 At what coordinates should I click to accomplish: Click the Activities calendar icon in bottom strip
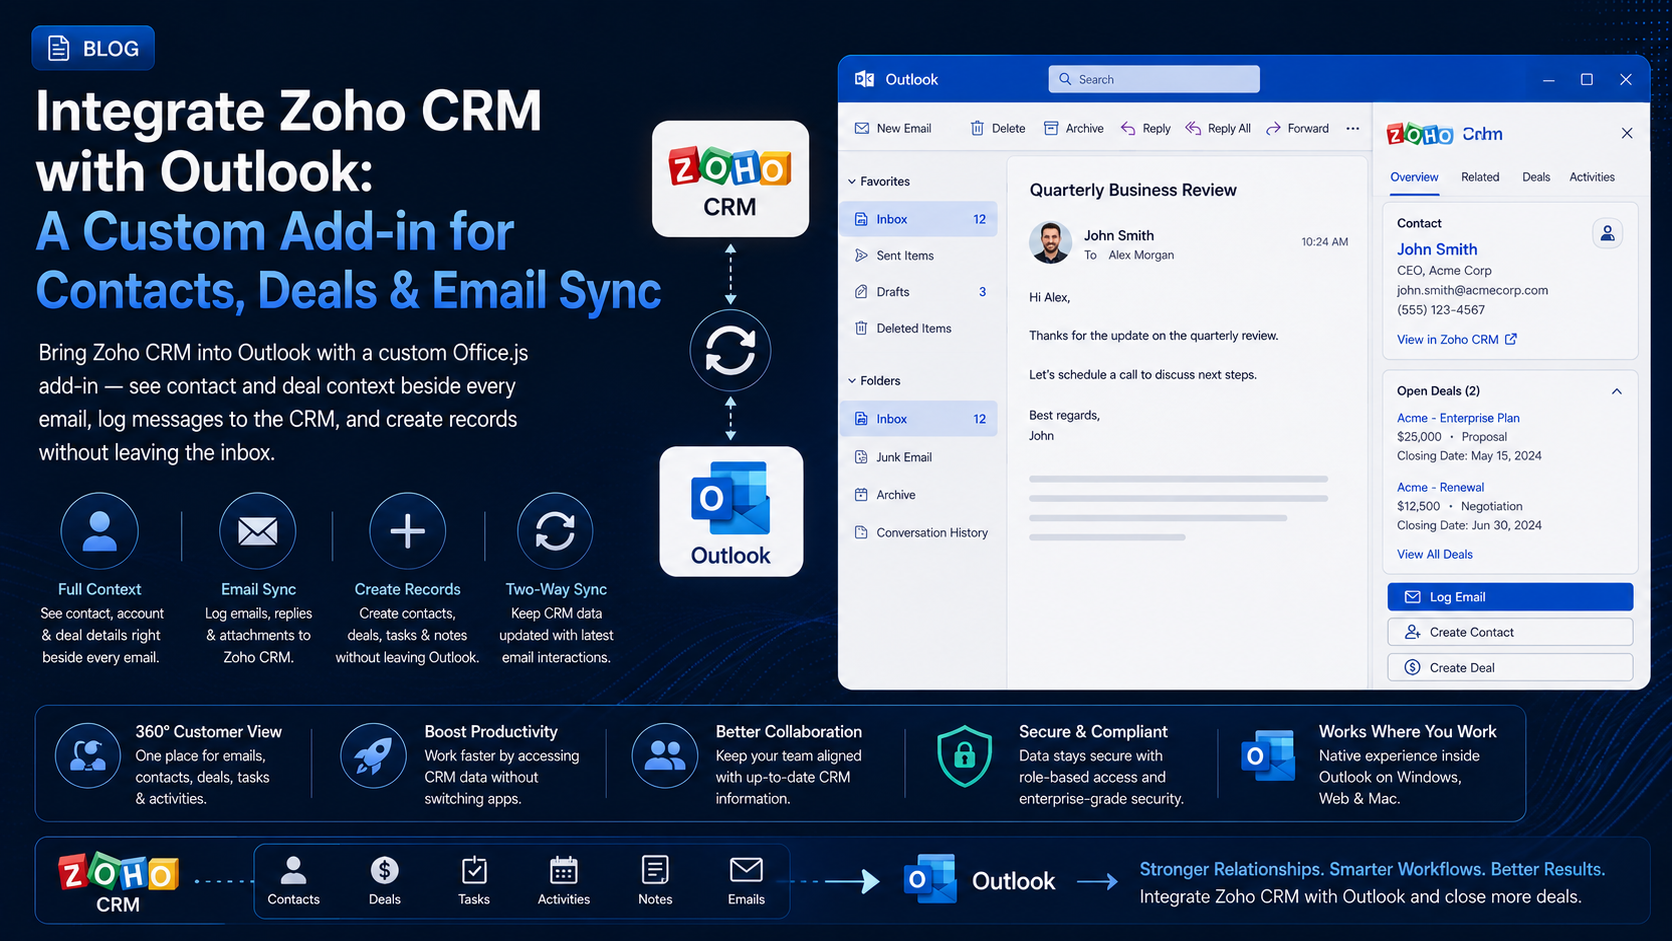(x=564, y=870)
